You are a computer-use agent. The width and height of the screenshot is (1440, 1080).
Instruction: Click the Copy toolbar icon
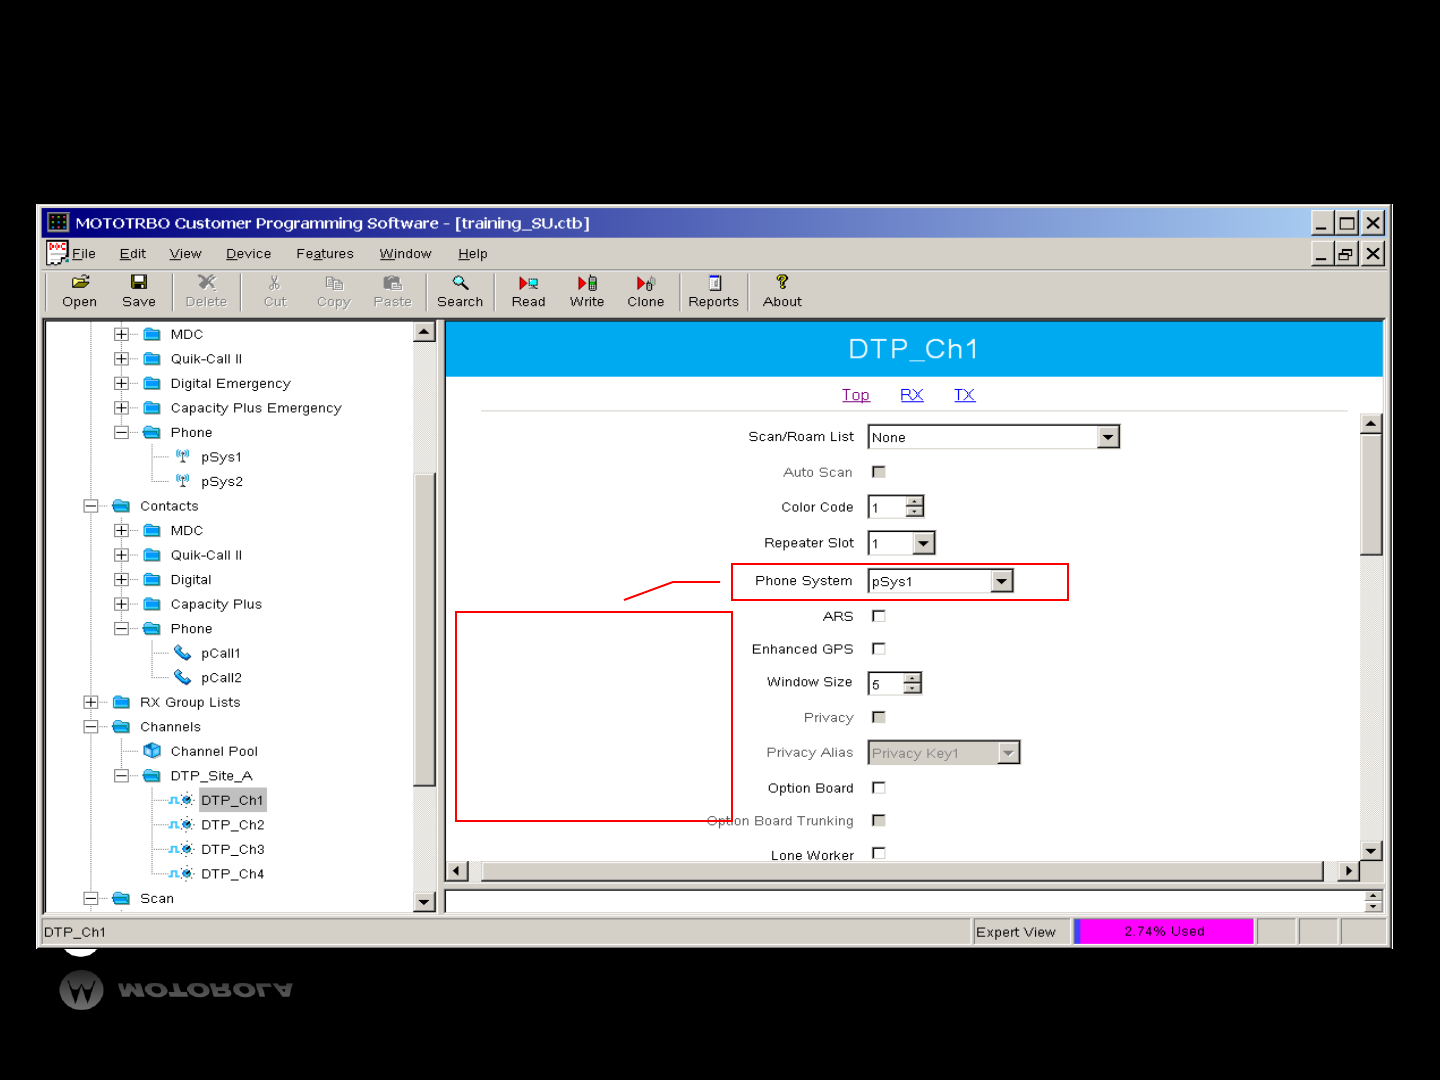click(334, 291)
